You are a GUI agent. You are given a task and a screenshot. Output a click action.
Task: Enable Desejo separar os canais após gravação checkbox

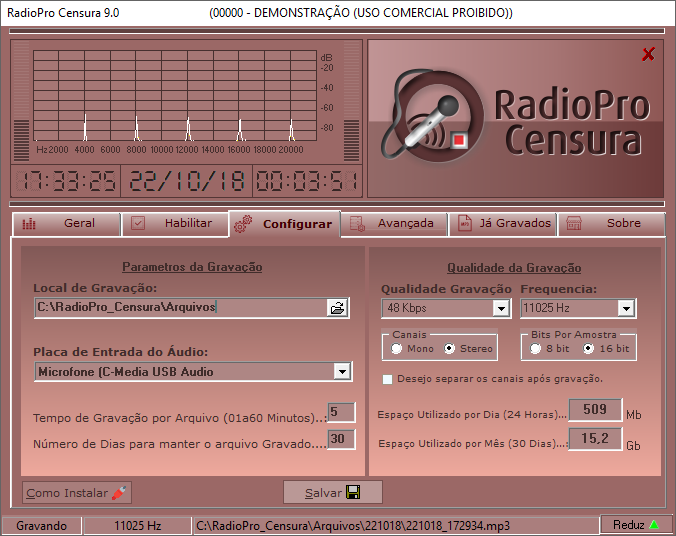click(388, 379)
